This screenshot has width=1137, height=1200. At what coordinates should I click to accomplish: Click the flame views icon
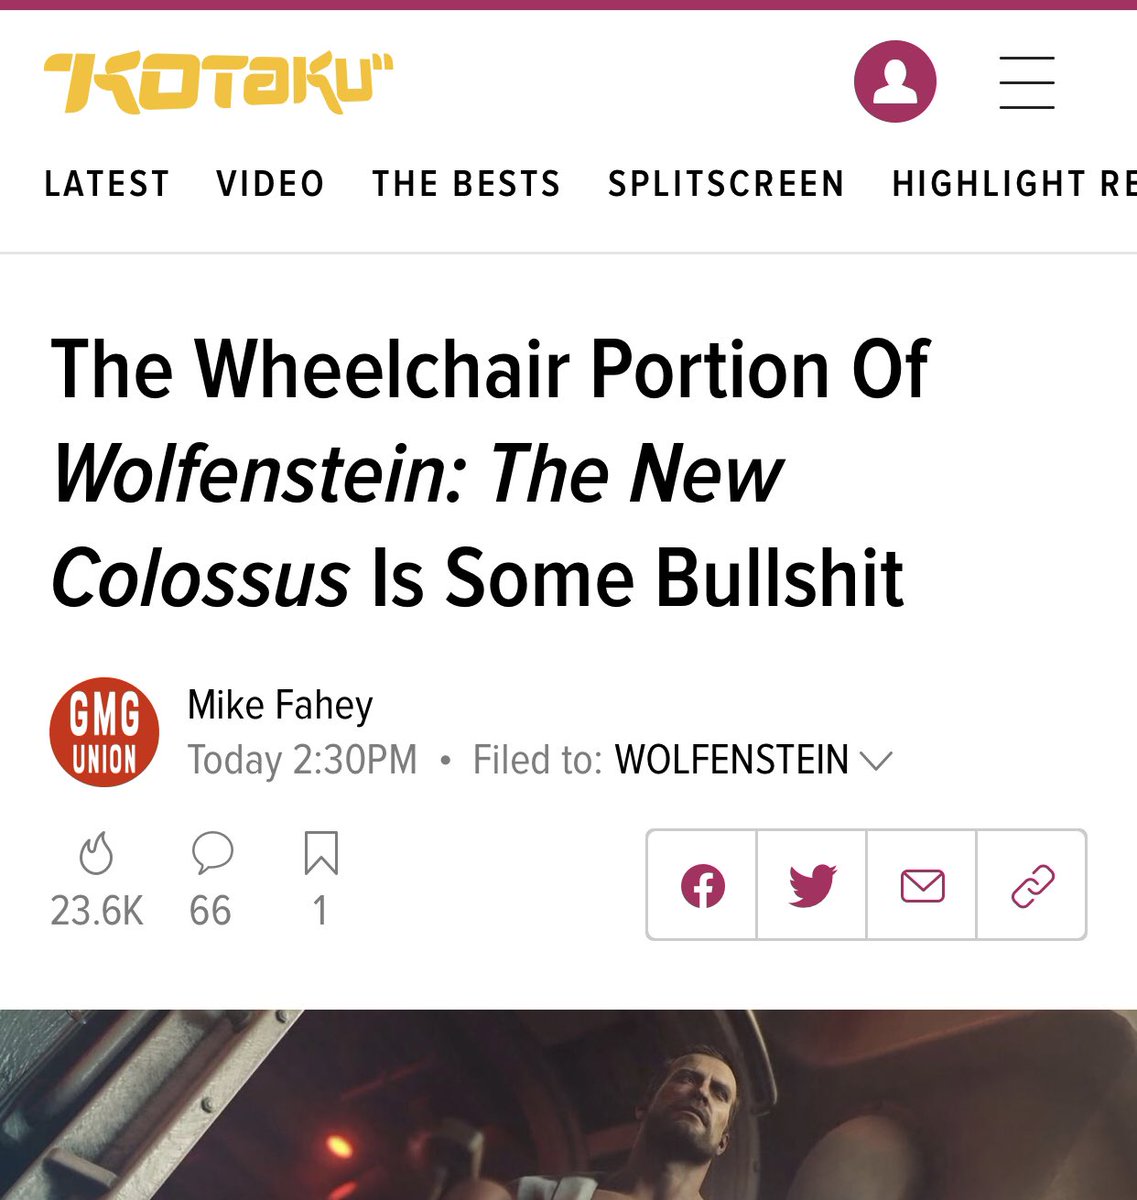[x=97, y=854]
